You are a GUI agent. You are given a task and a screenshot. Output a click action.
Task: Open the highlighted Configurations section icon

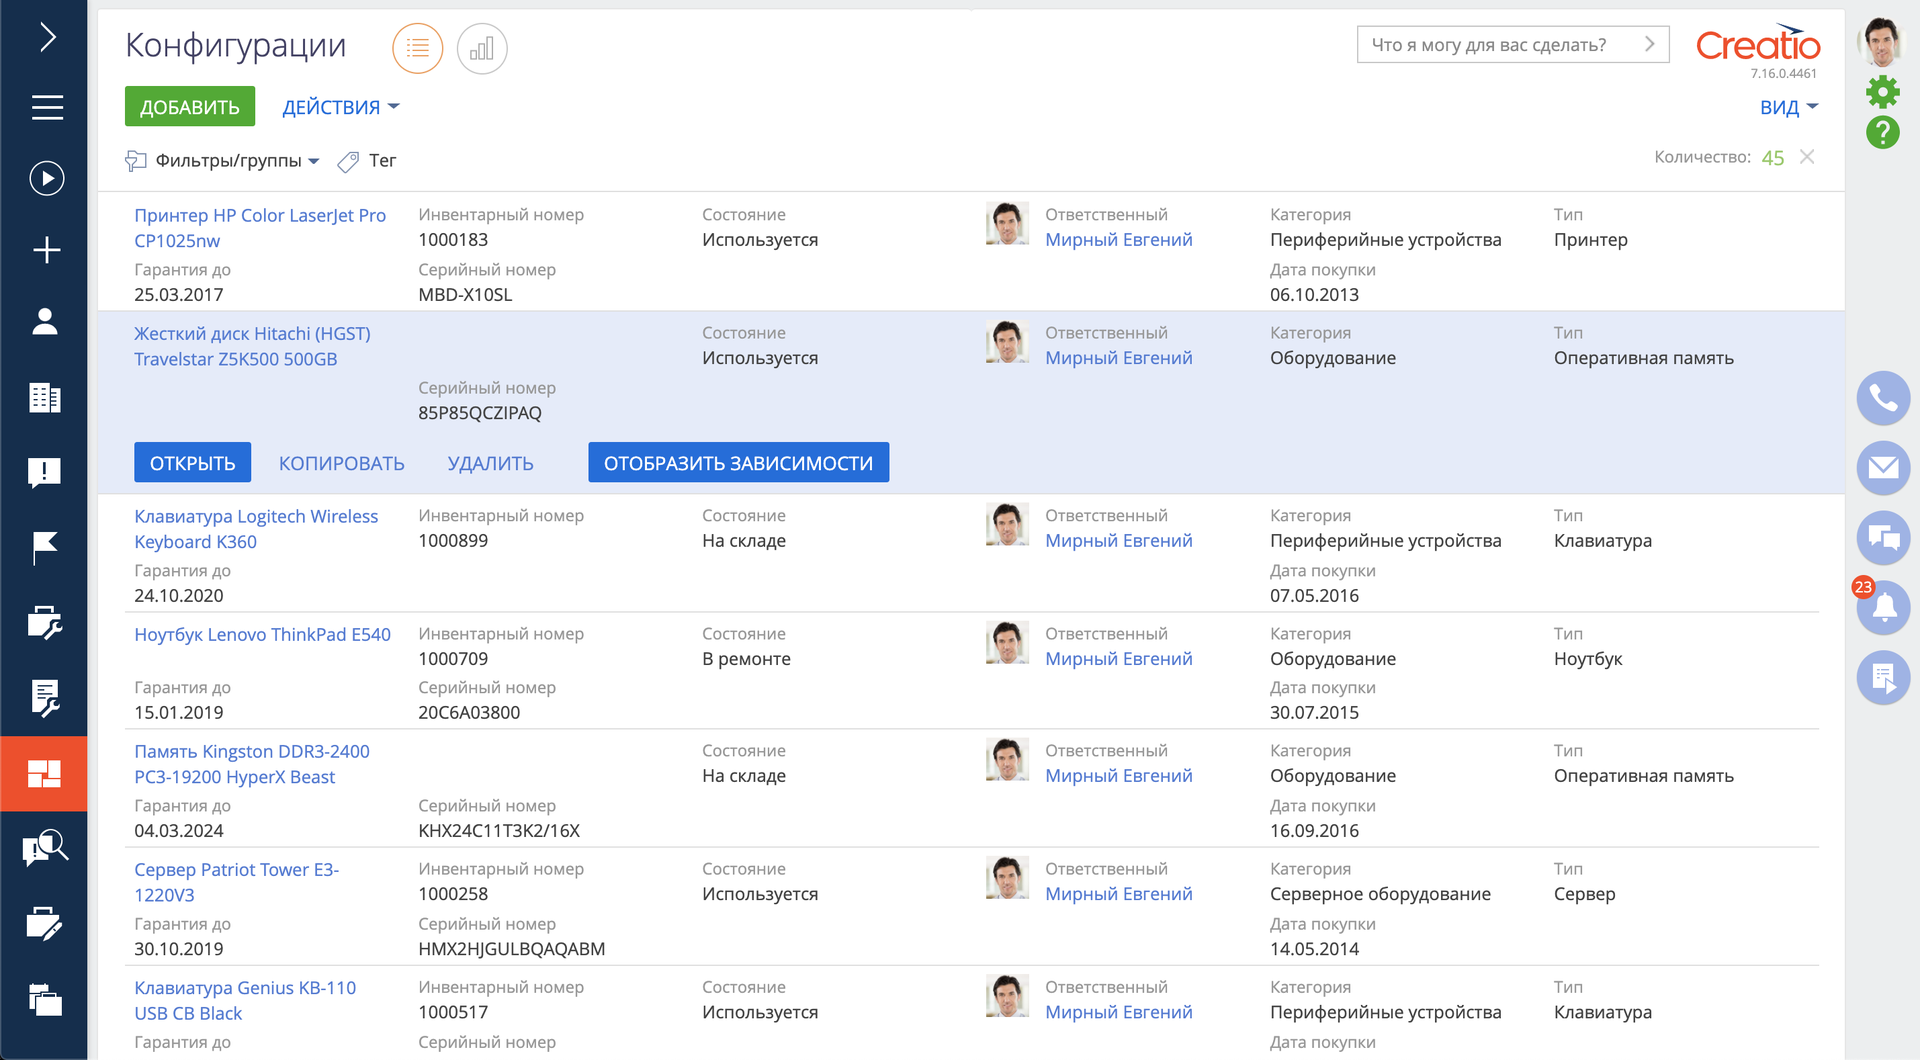(44, 773)
